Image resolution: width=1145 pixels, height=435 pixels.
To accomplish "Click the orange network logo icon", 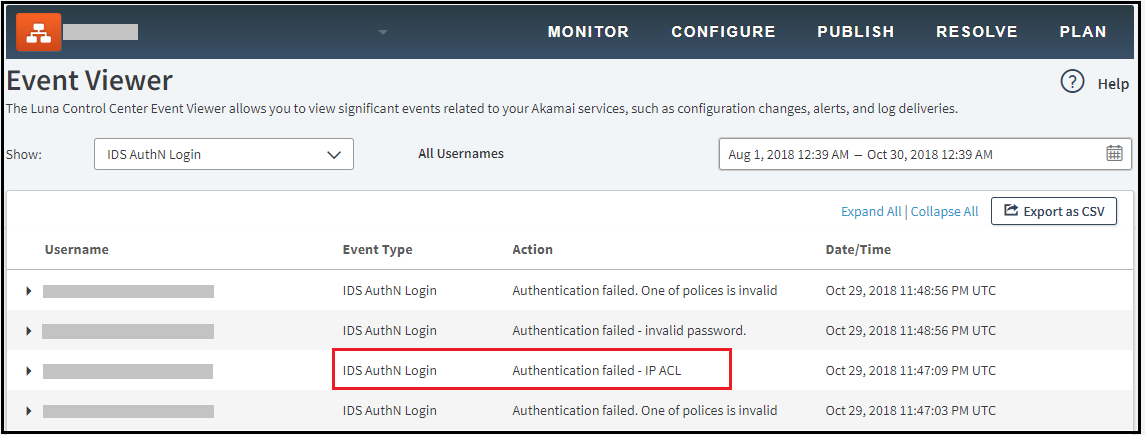I will [39, 32].
